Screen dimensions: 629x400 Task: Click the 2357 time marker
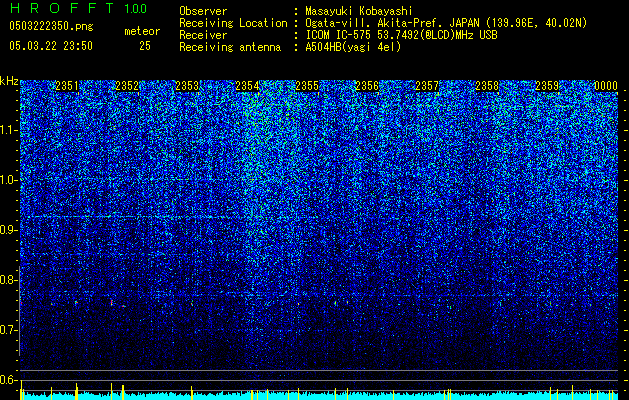pyautogui.click(x=427, y=86)
